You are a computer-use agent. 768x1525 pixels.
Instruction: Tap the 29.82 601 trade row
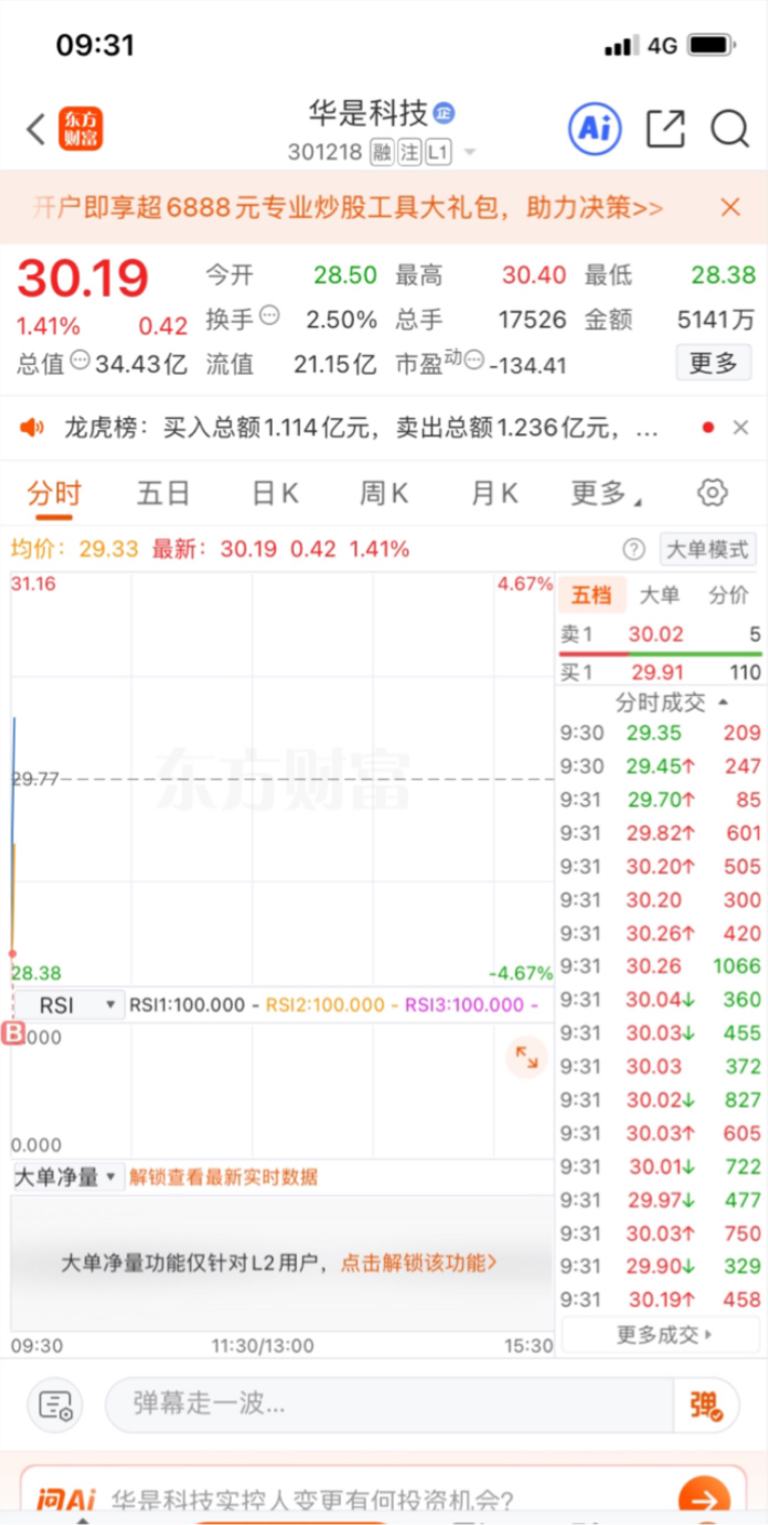[660, 833]
